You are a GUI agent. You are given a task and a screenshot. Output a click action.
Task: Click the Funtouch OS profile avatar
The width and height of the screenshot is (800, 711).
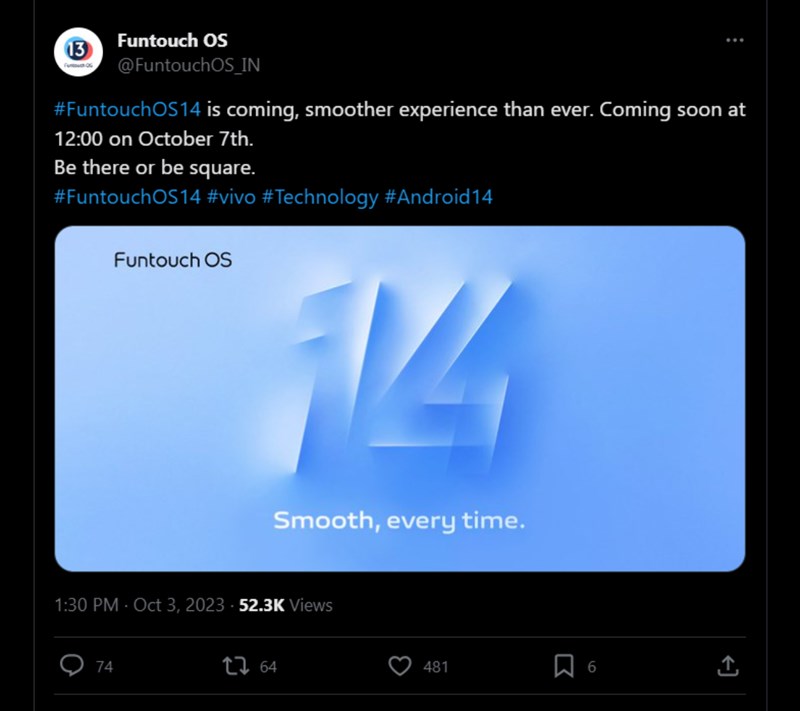point(78,52)
